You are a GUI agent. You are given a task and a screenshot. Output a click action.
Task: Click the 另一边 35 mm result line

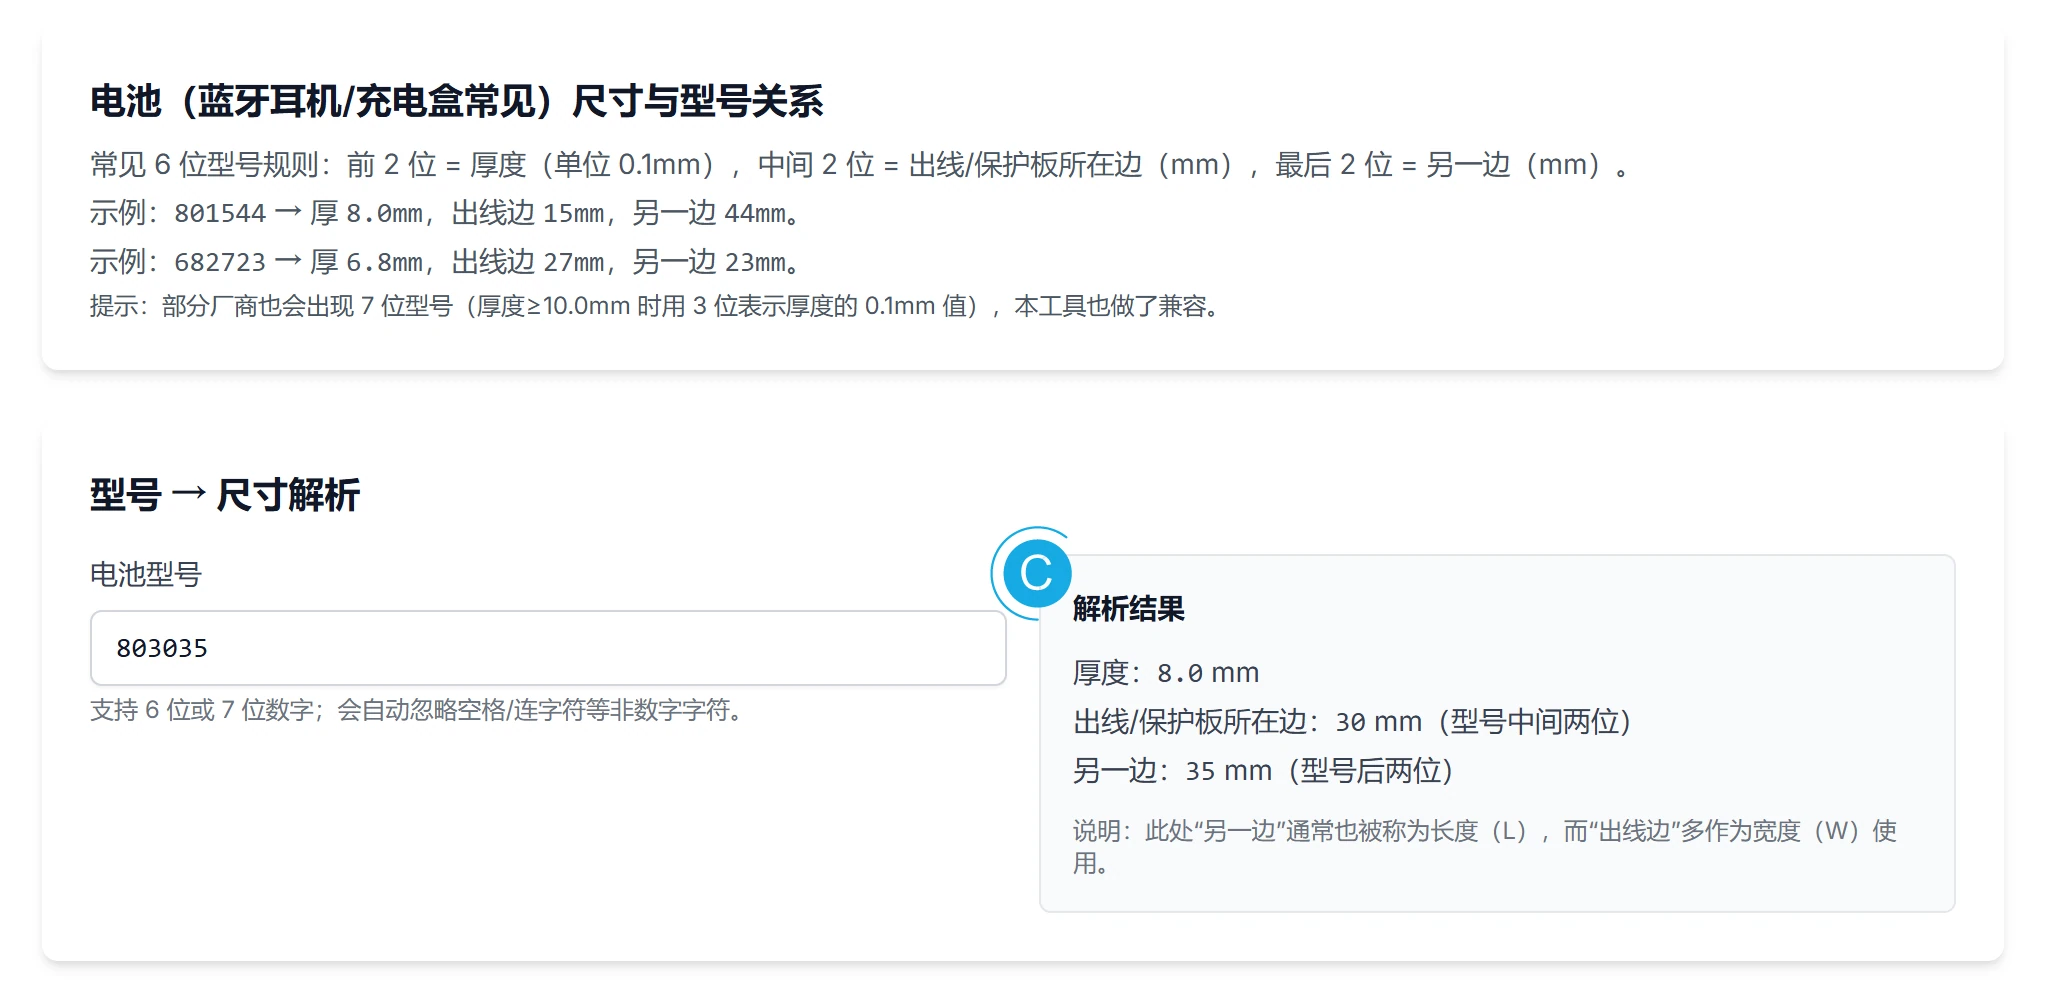(1262, 771)
